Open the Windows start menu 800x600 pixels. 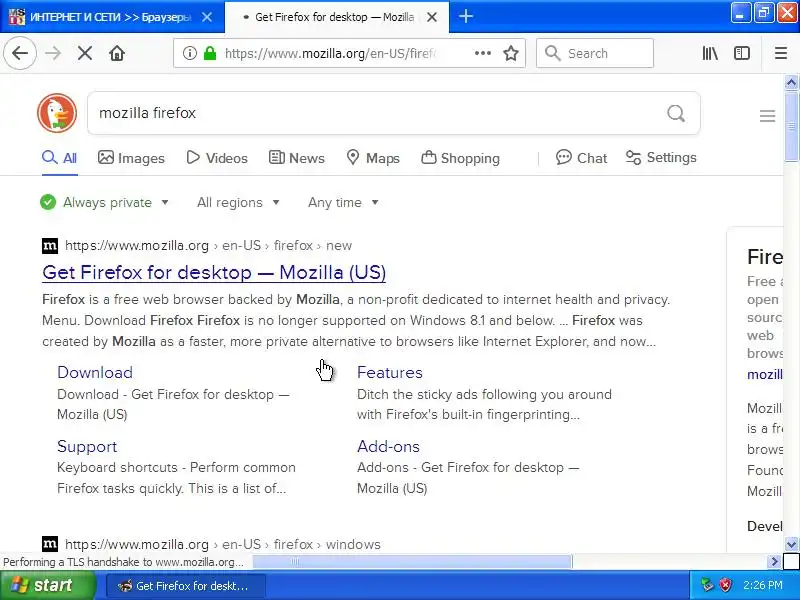click(x=47, y=585)
